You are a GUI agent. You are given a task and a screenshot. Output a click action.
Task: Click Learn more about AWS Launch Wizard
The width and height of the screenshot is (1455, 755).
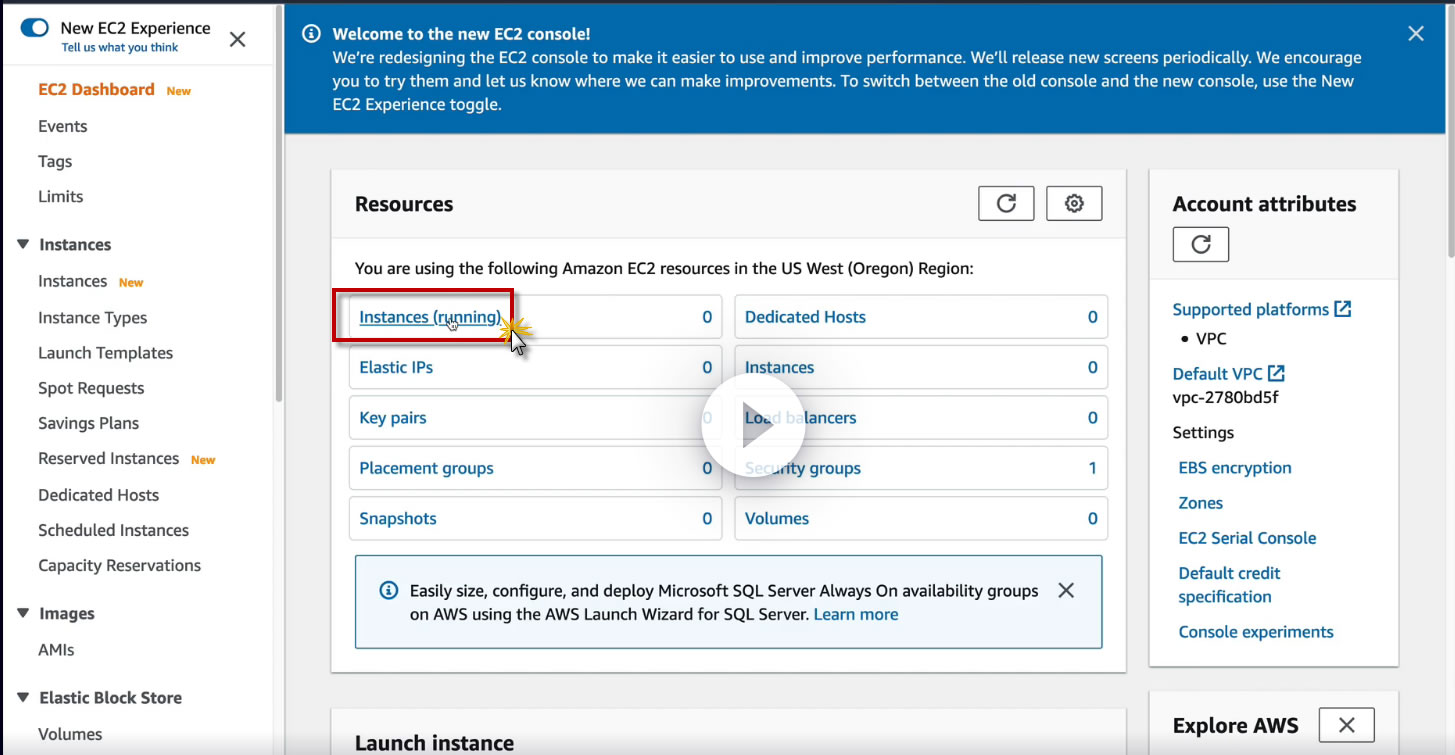856,615
